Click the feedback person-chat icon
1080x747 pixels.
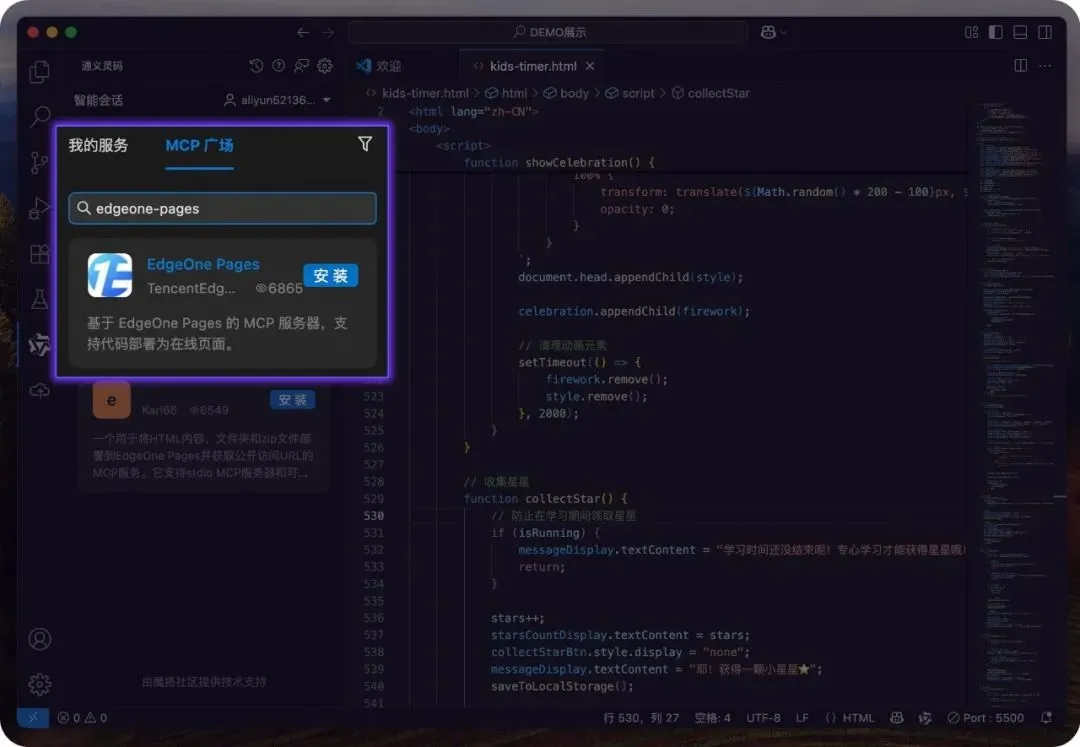tap(301, 65)
